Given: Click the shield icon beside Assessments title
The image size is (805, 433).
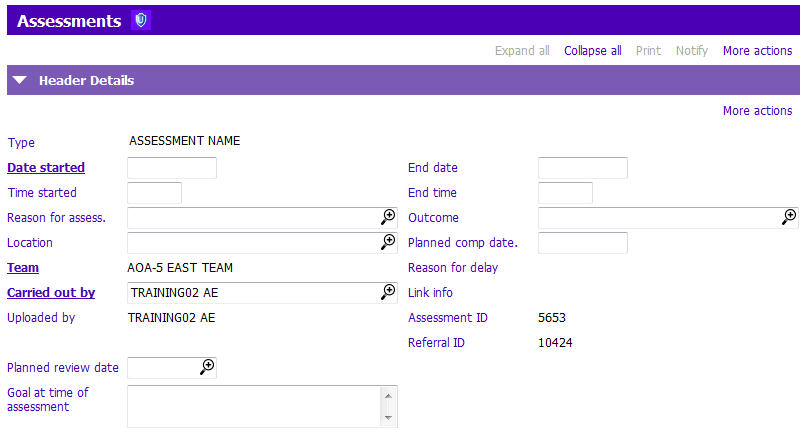Looking at the screenshot, I should [141, 21].
